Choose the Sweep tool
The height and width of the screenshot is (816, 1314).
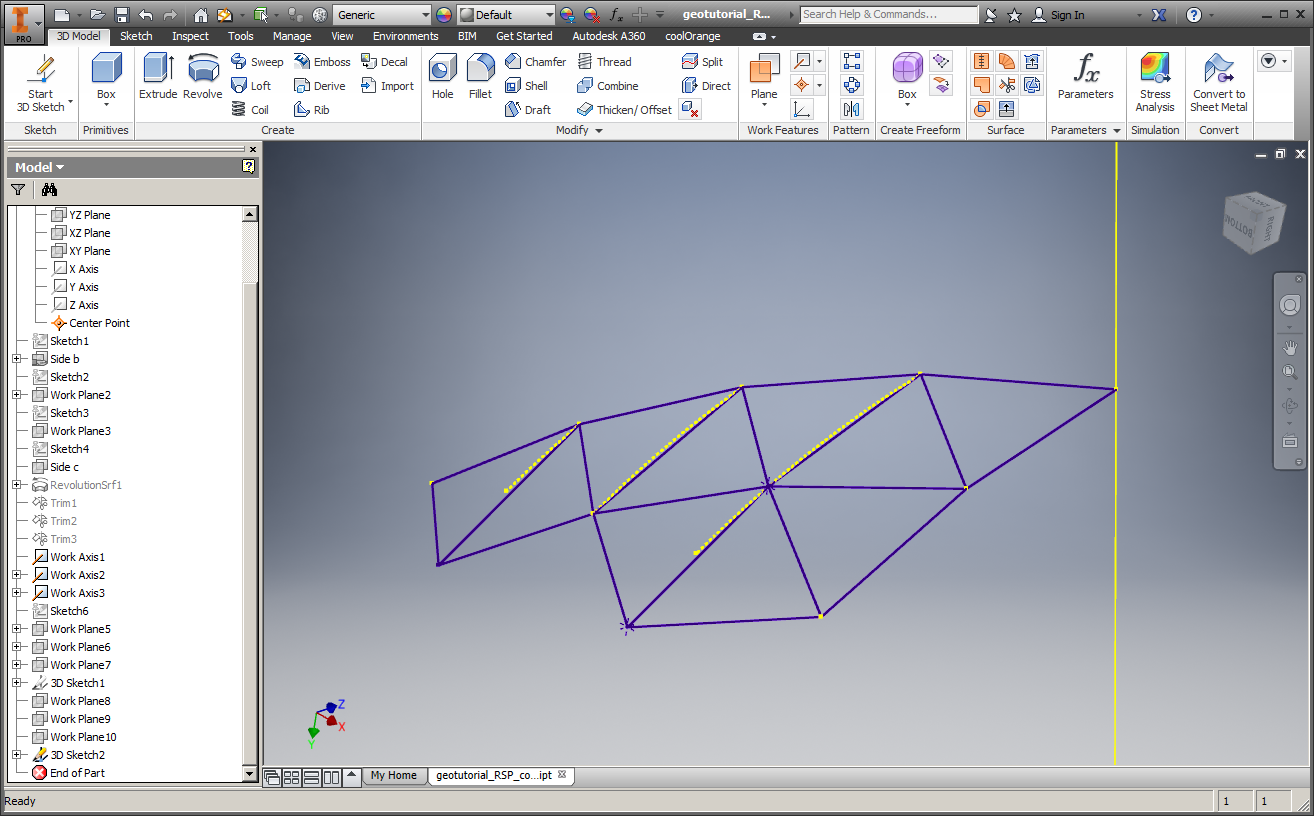pyautogui.click(x=257, y=62)
